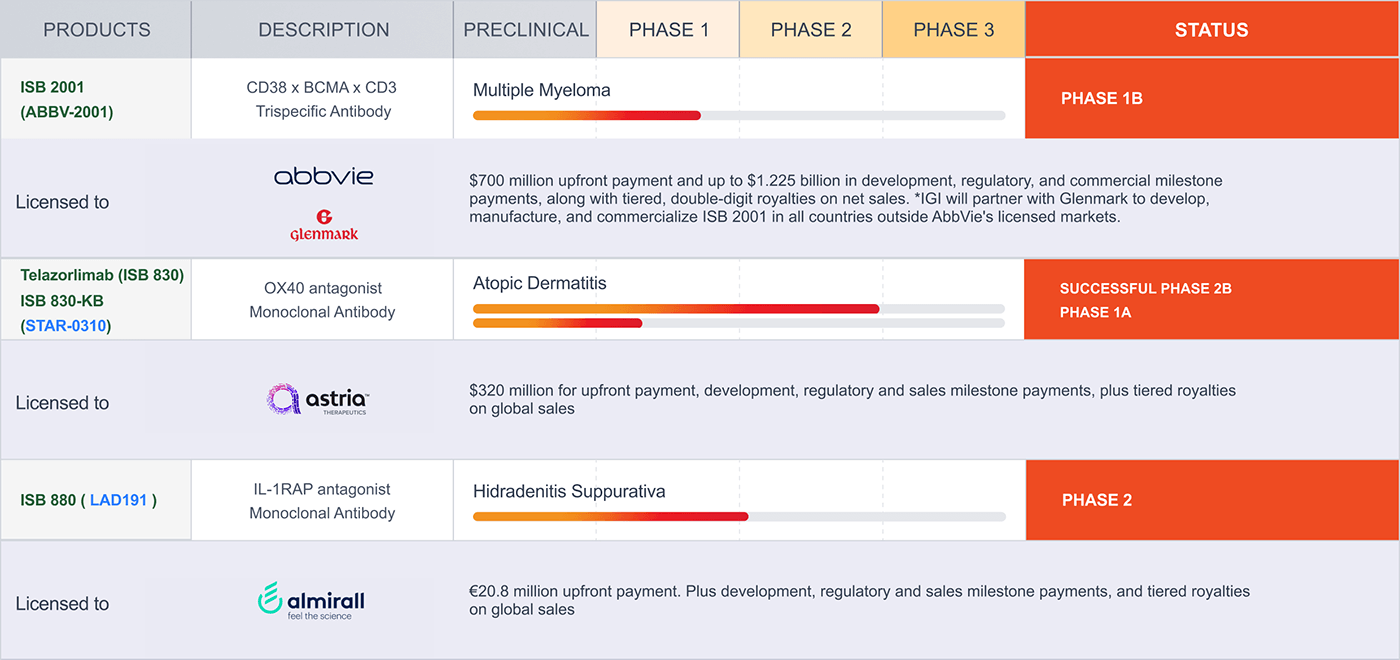
Task: Select the Phase 1 column header
Action: pyautogui.click(x=668, y=30)
